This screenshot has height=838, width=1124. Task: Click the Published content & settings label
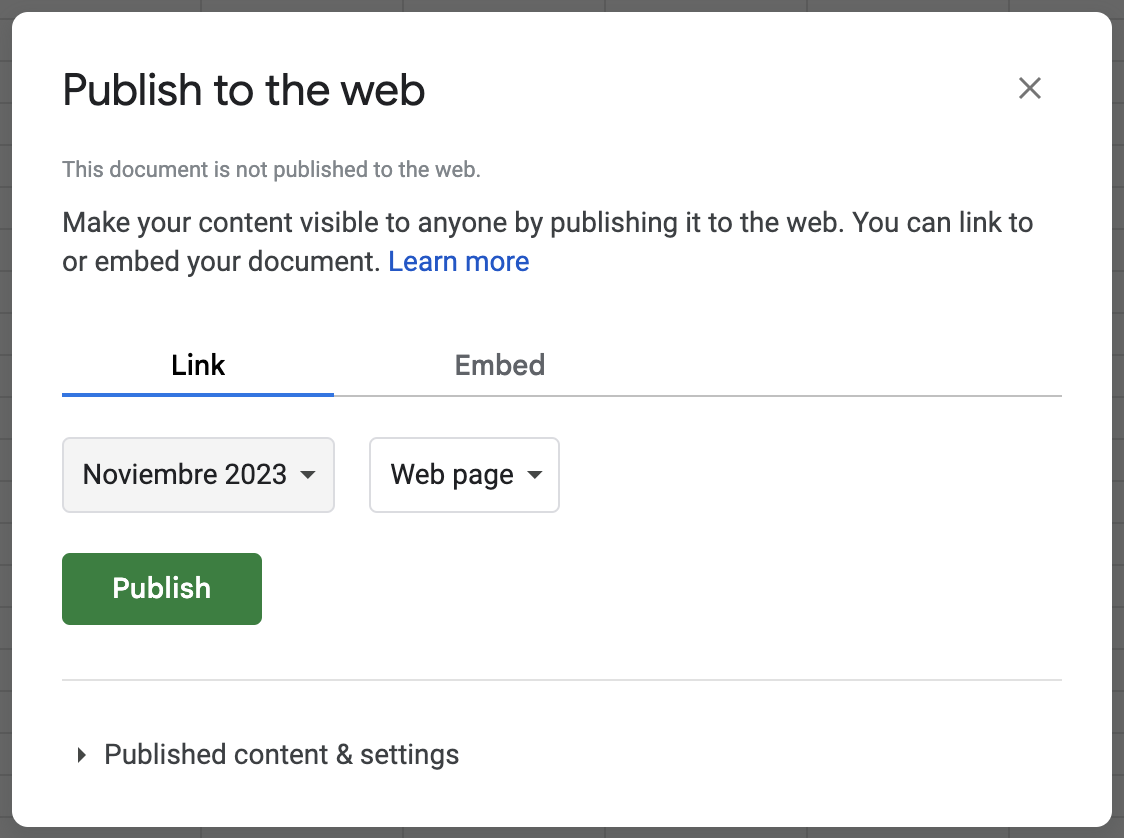281,754
